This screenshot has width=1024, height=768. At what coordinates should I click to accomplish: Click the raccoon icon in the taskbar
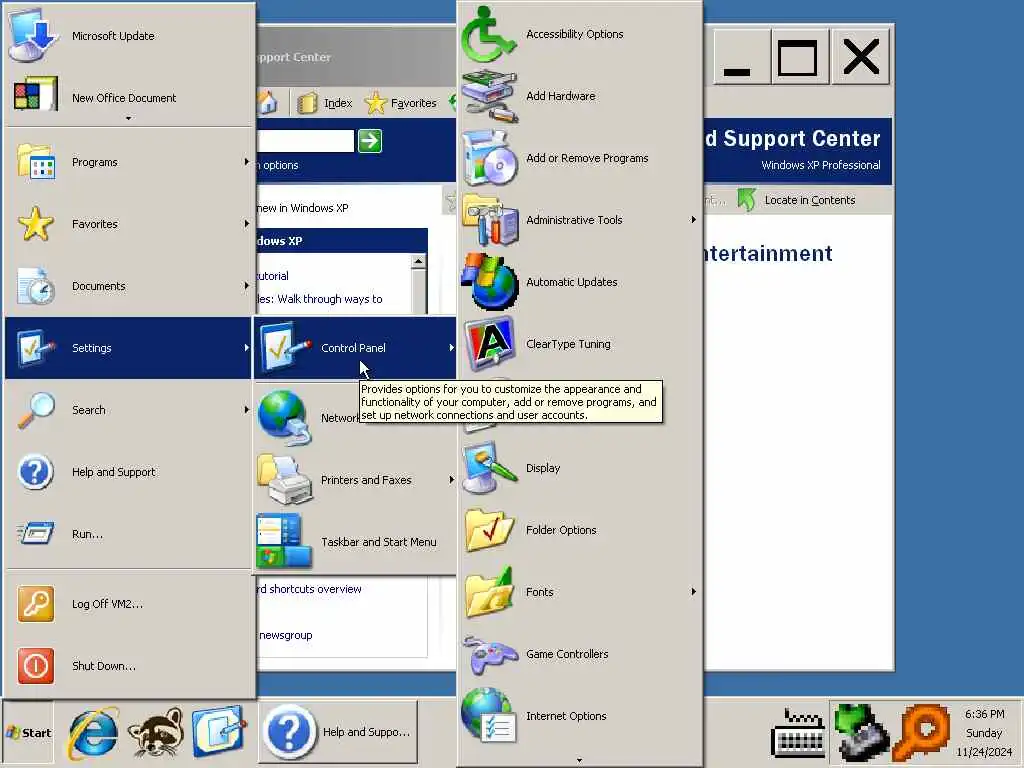155,732
